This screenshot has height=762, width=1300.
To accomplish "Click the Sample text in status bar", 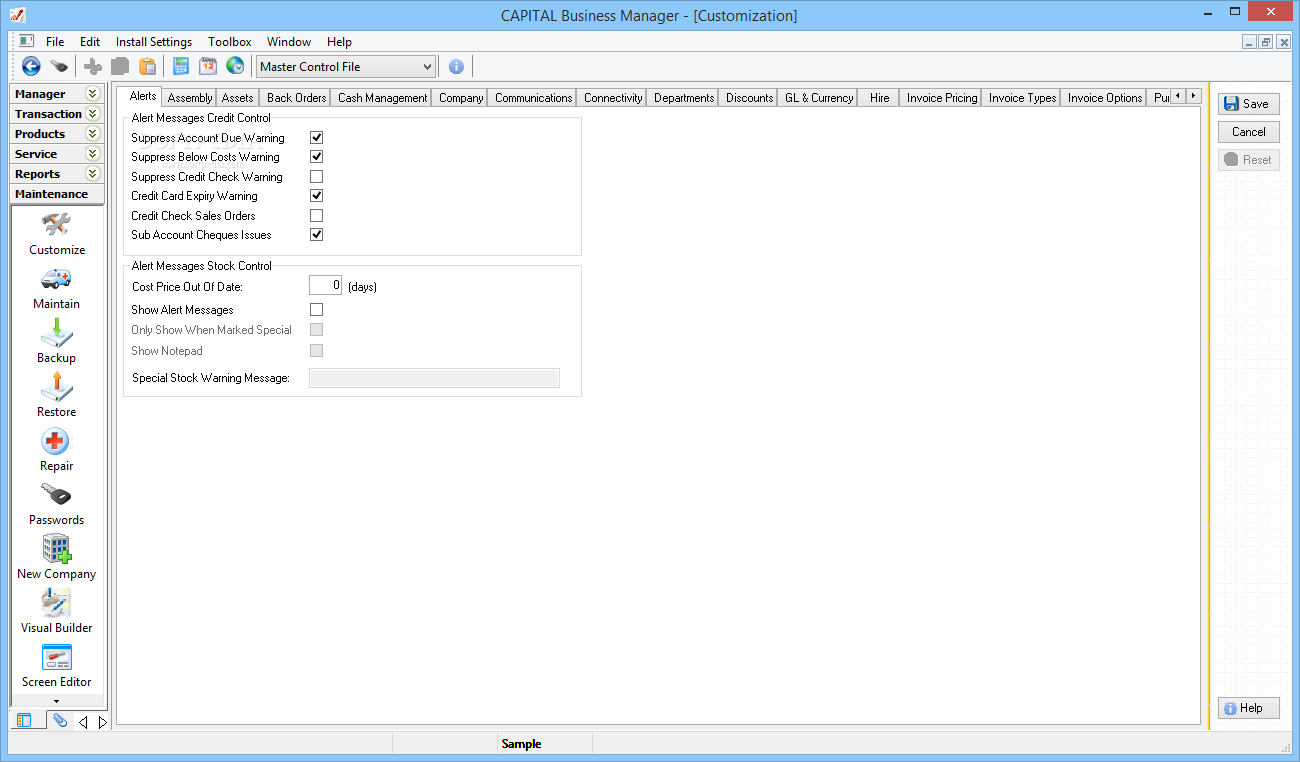I will tap(521, 744).
